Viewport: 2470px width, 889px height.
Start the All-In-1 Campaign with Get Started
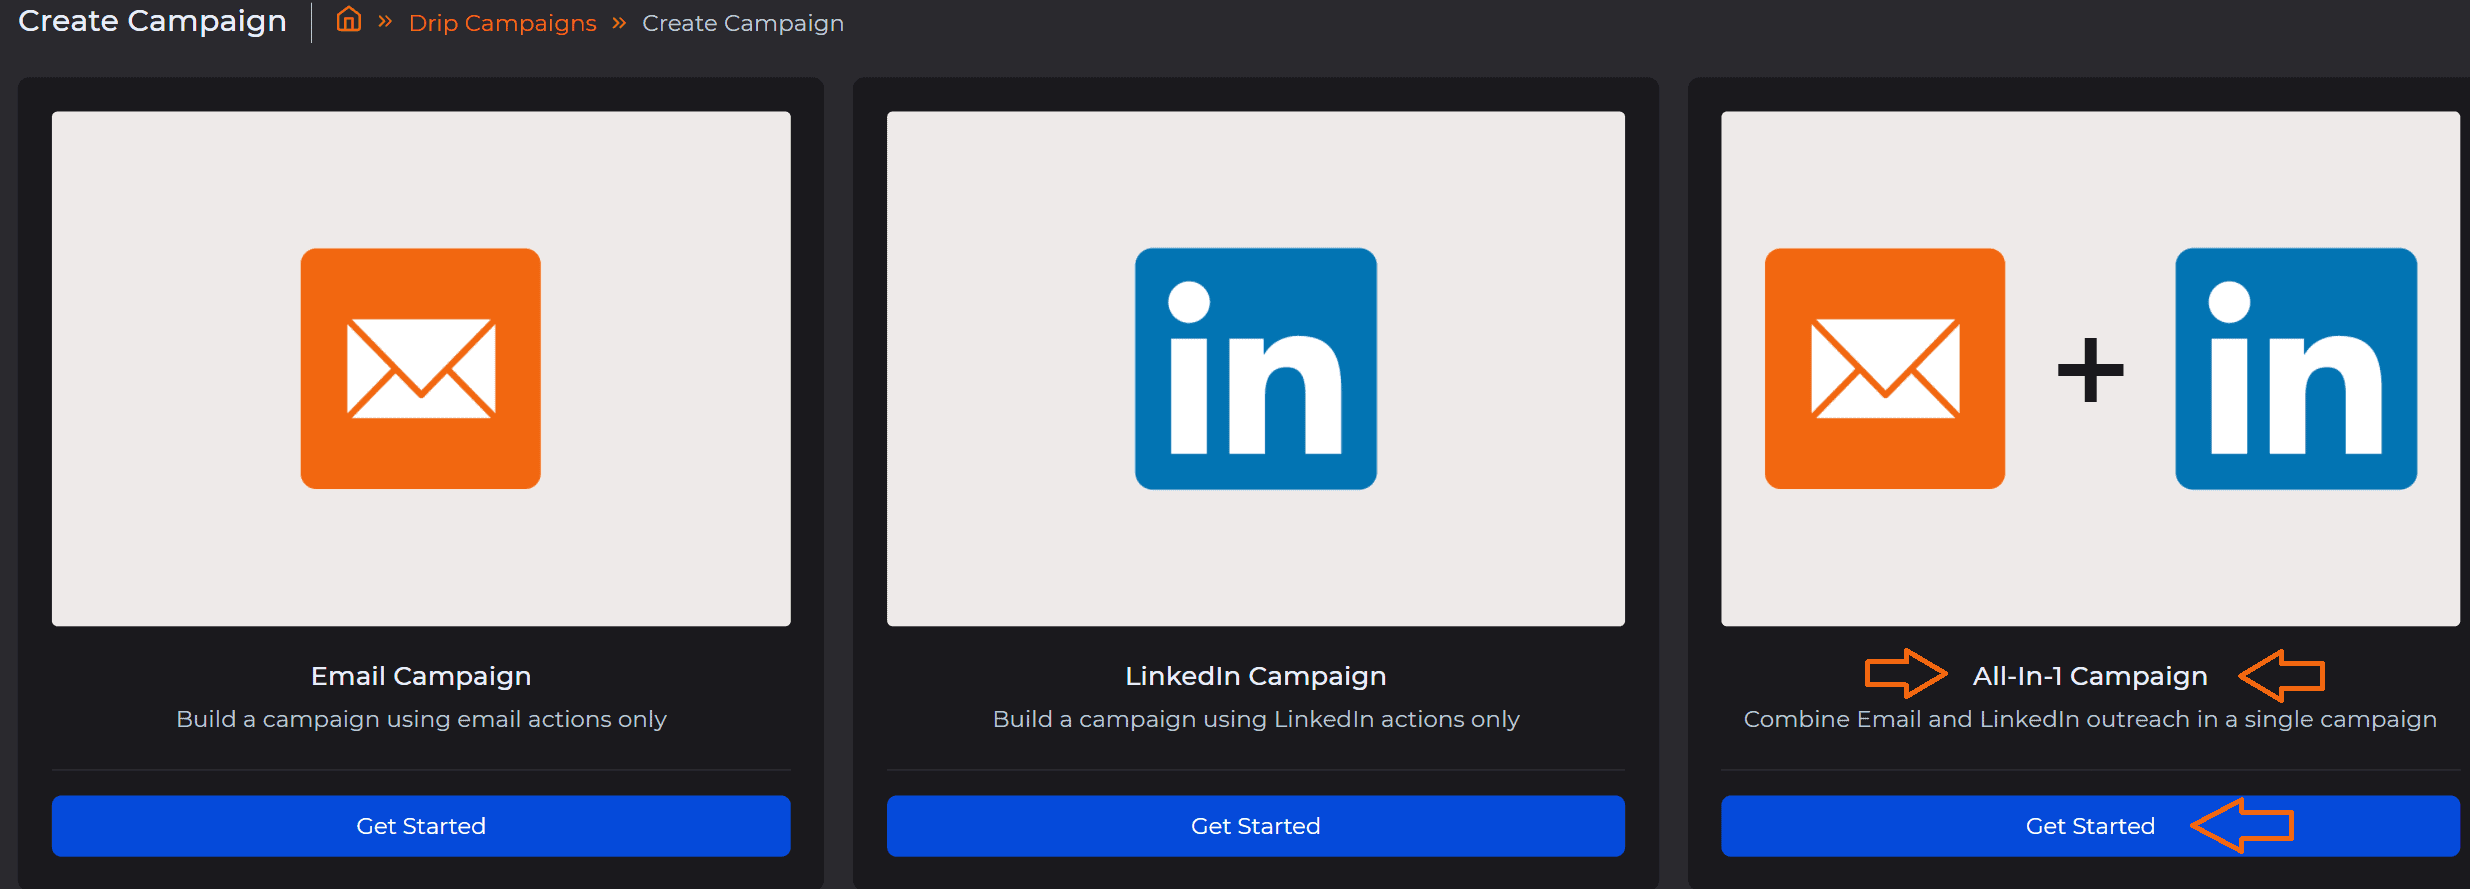click(x=2088, y=826)
